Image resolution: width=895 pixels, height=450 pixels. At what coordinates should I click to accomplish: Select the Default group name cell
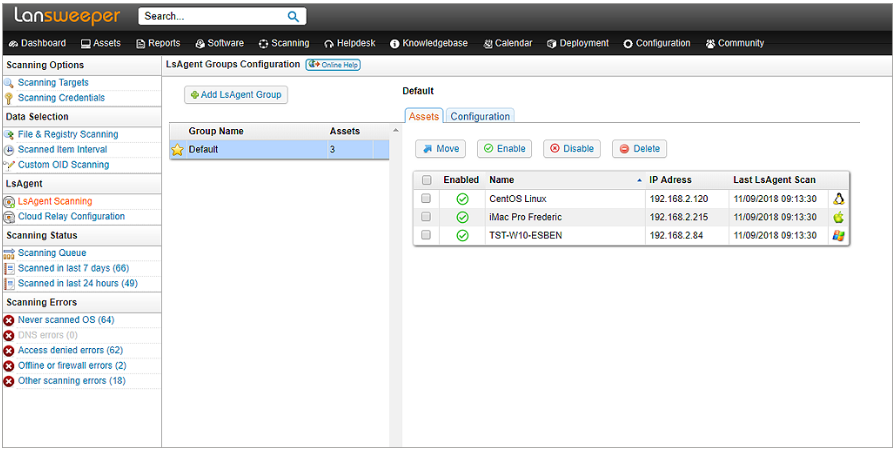click(x=256, y=150)
